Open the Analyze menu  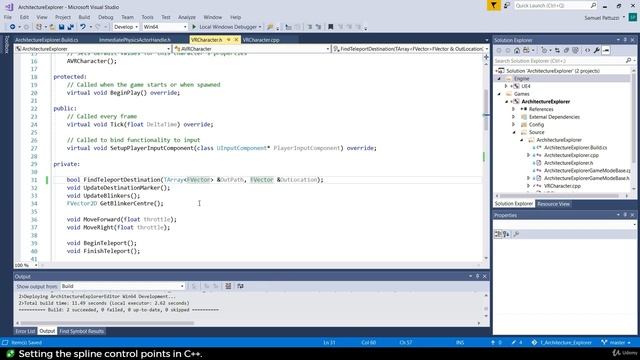(x=187, y=17)
